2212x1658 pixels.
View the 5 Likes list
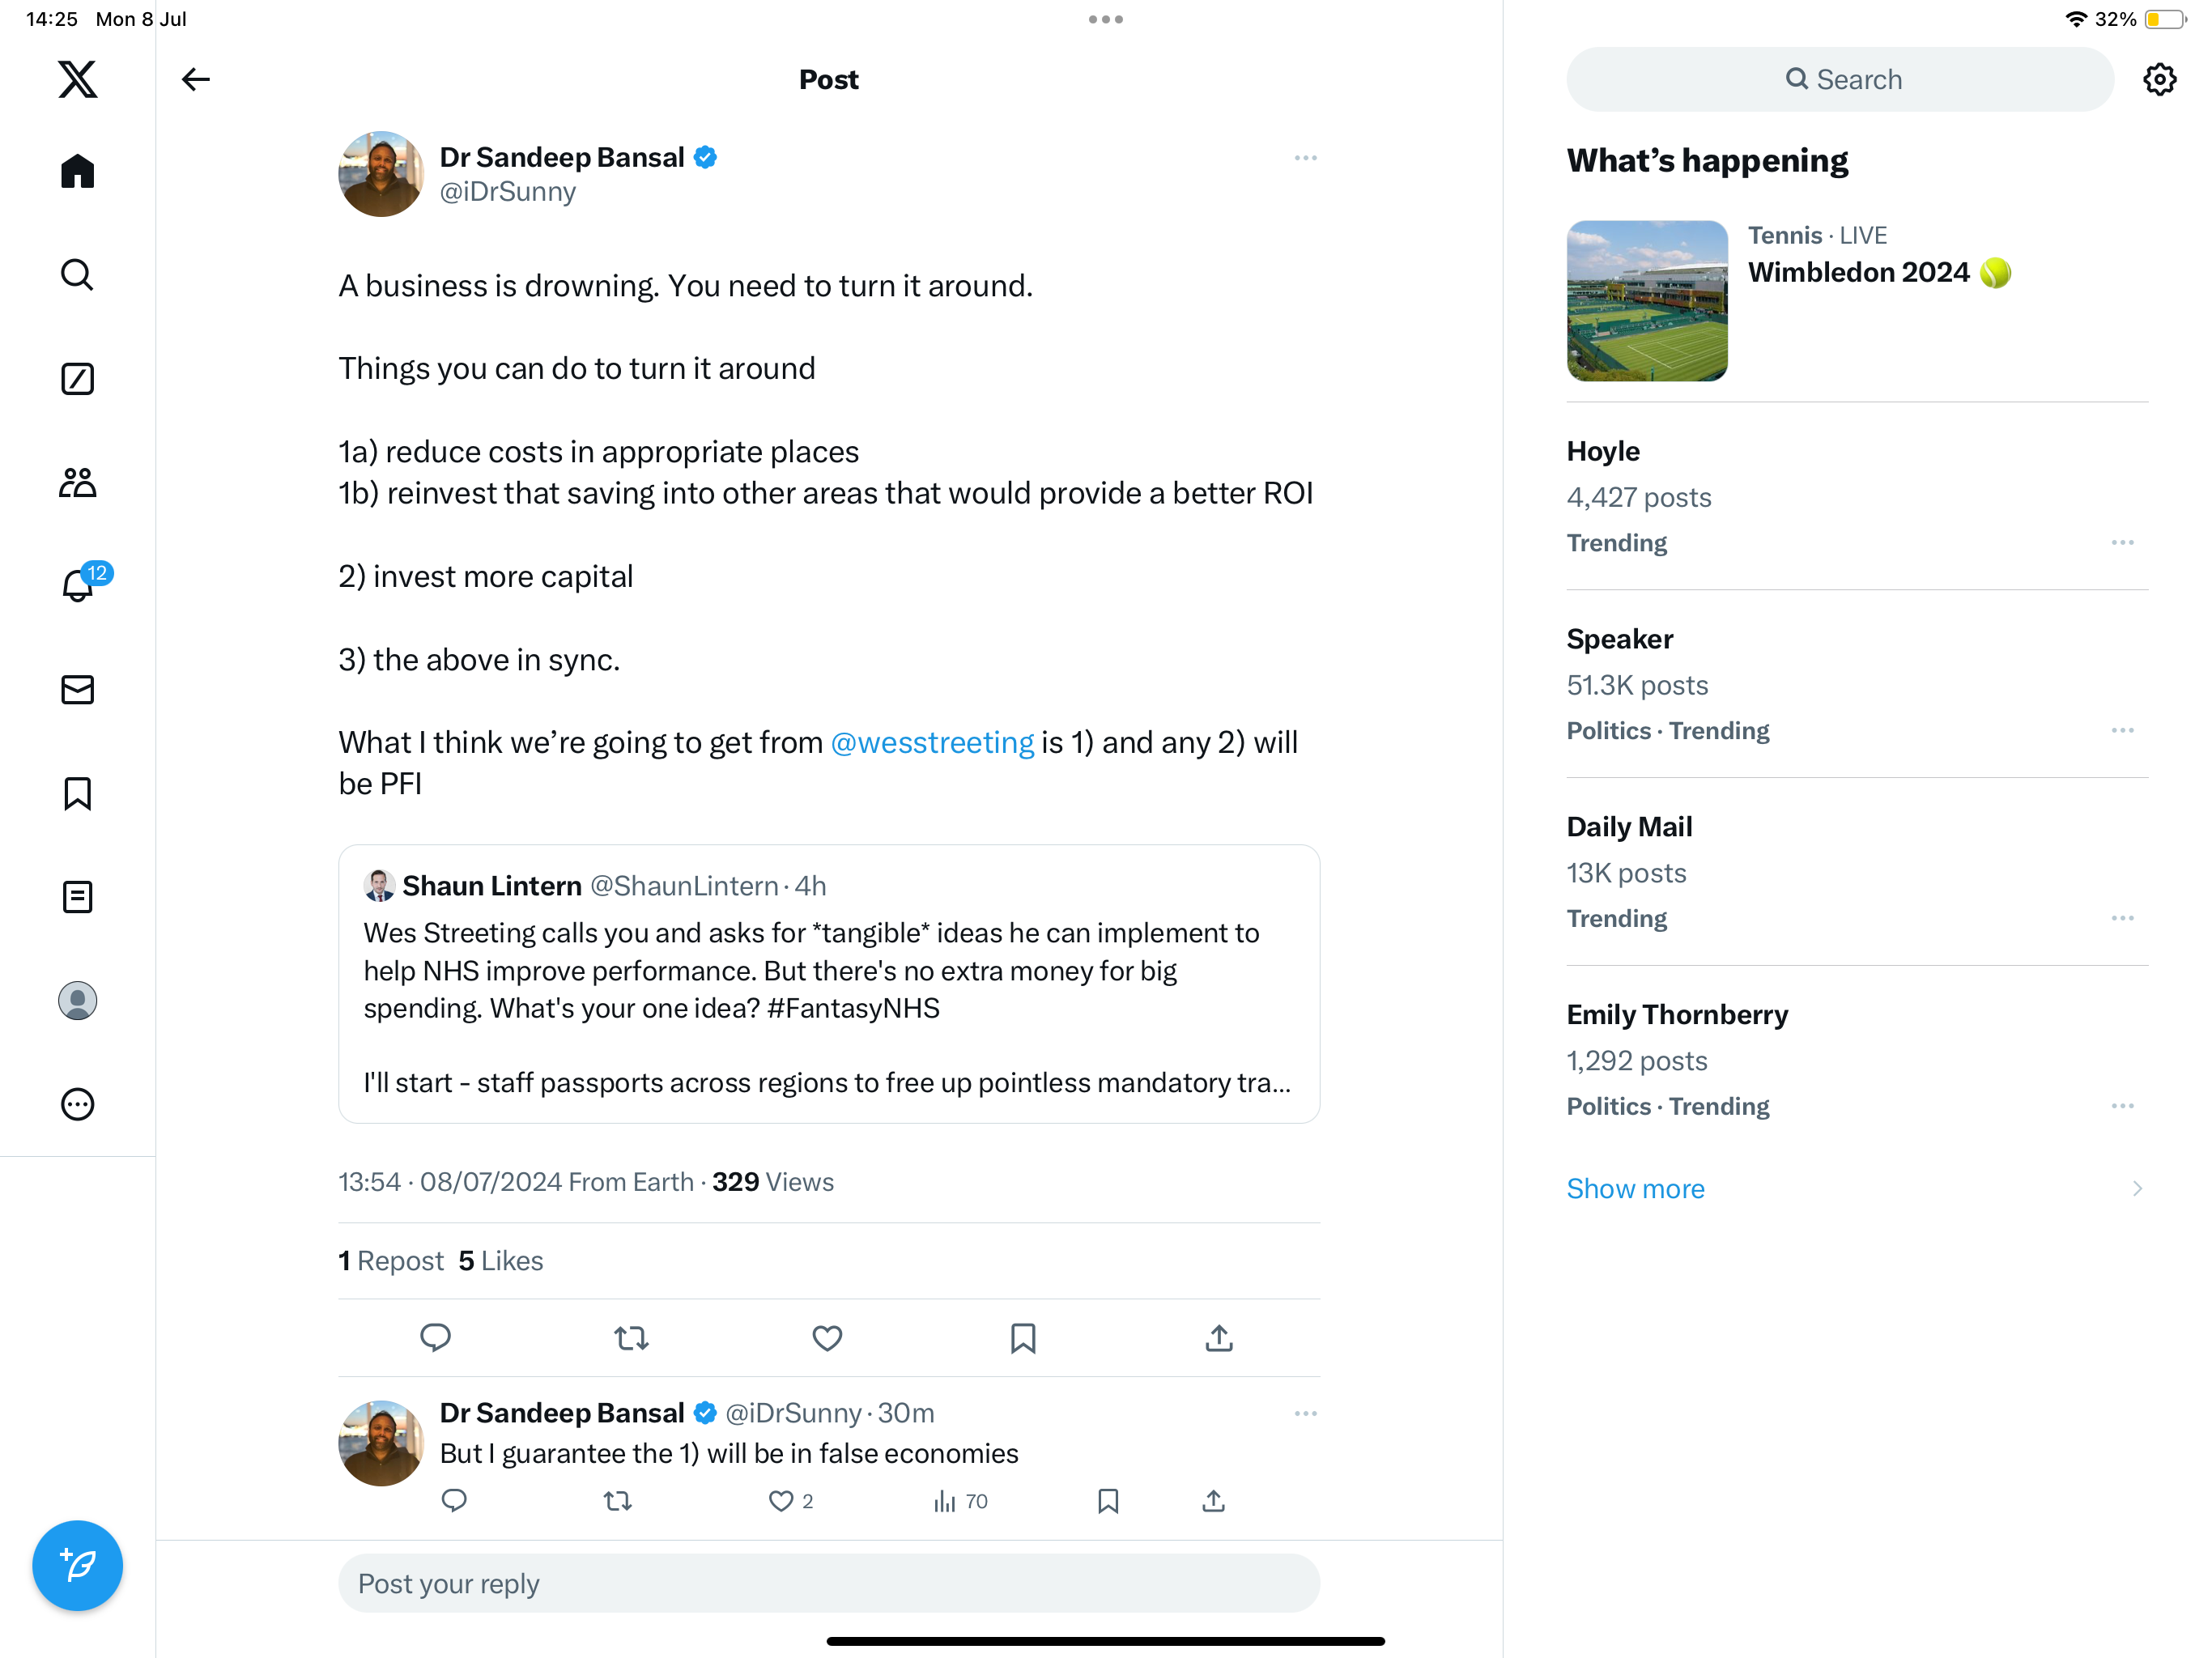[x=501, y=1260]
